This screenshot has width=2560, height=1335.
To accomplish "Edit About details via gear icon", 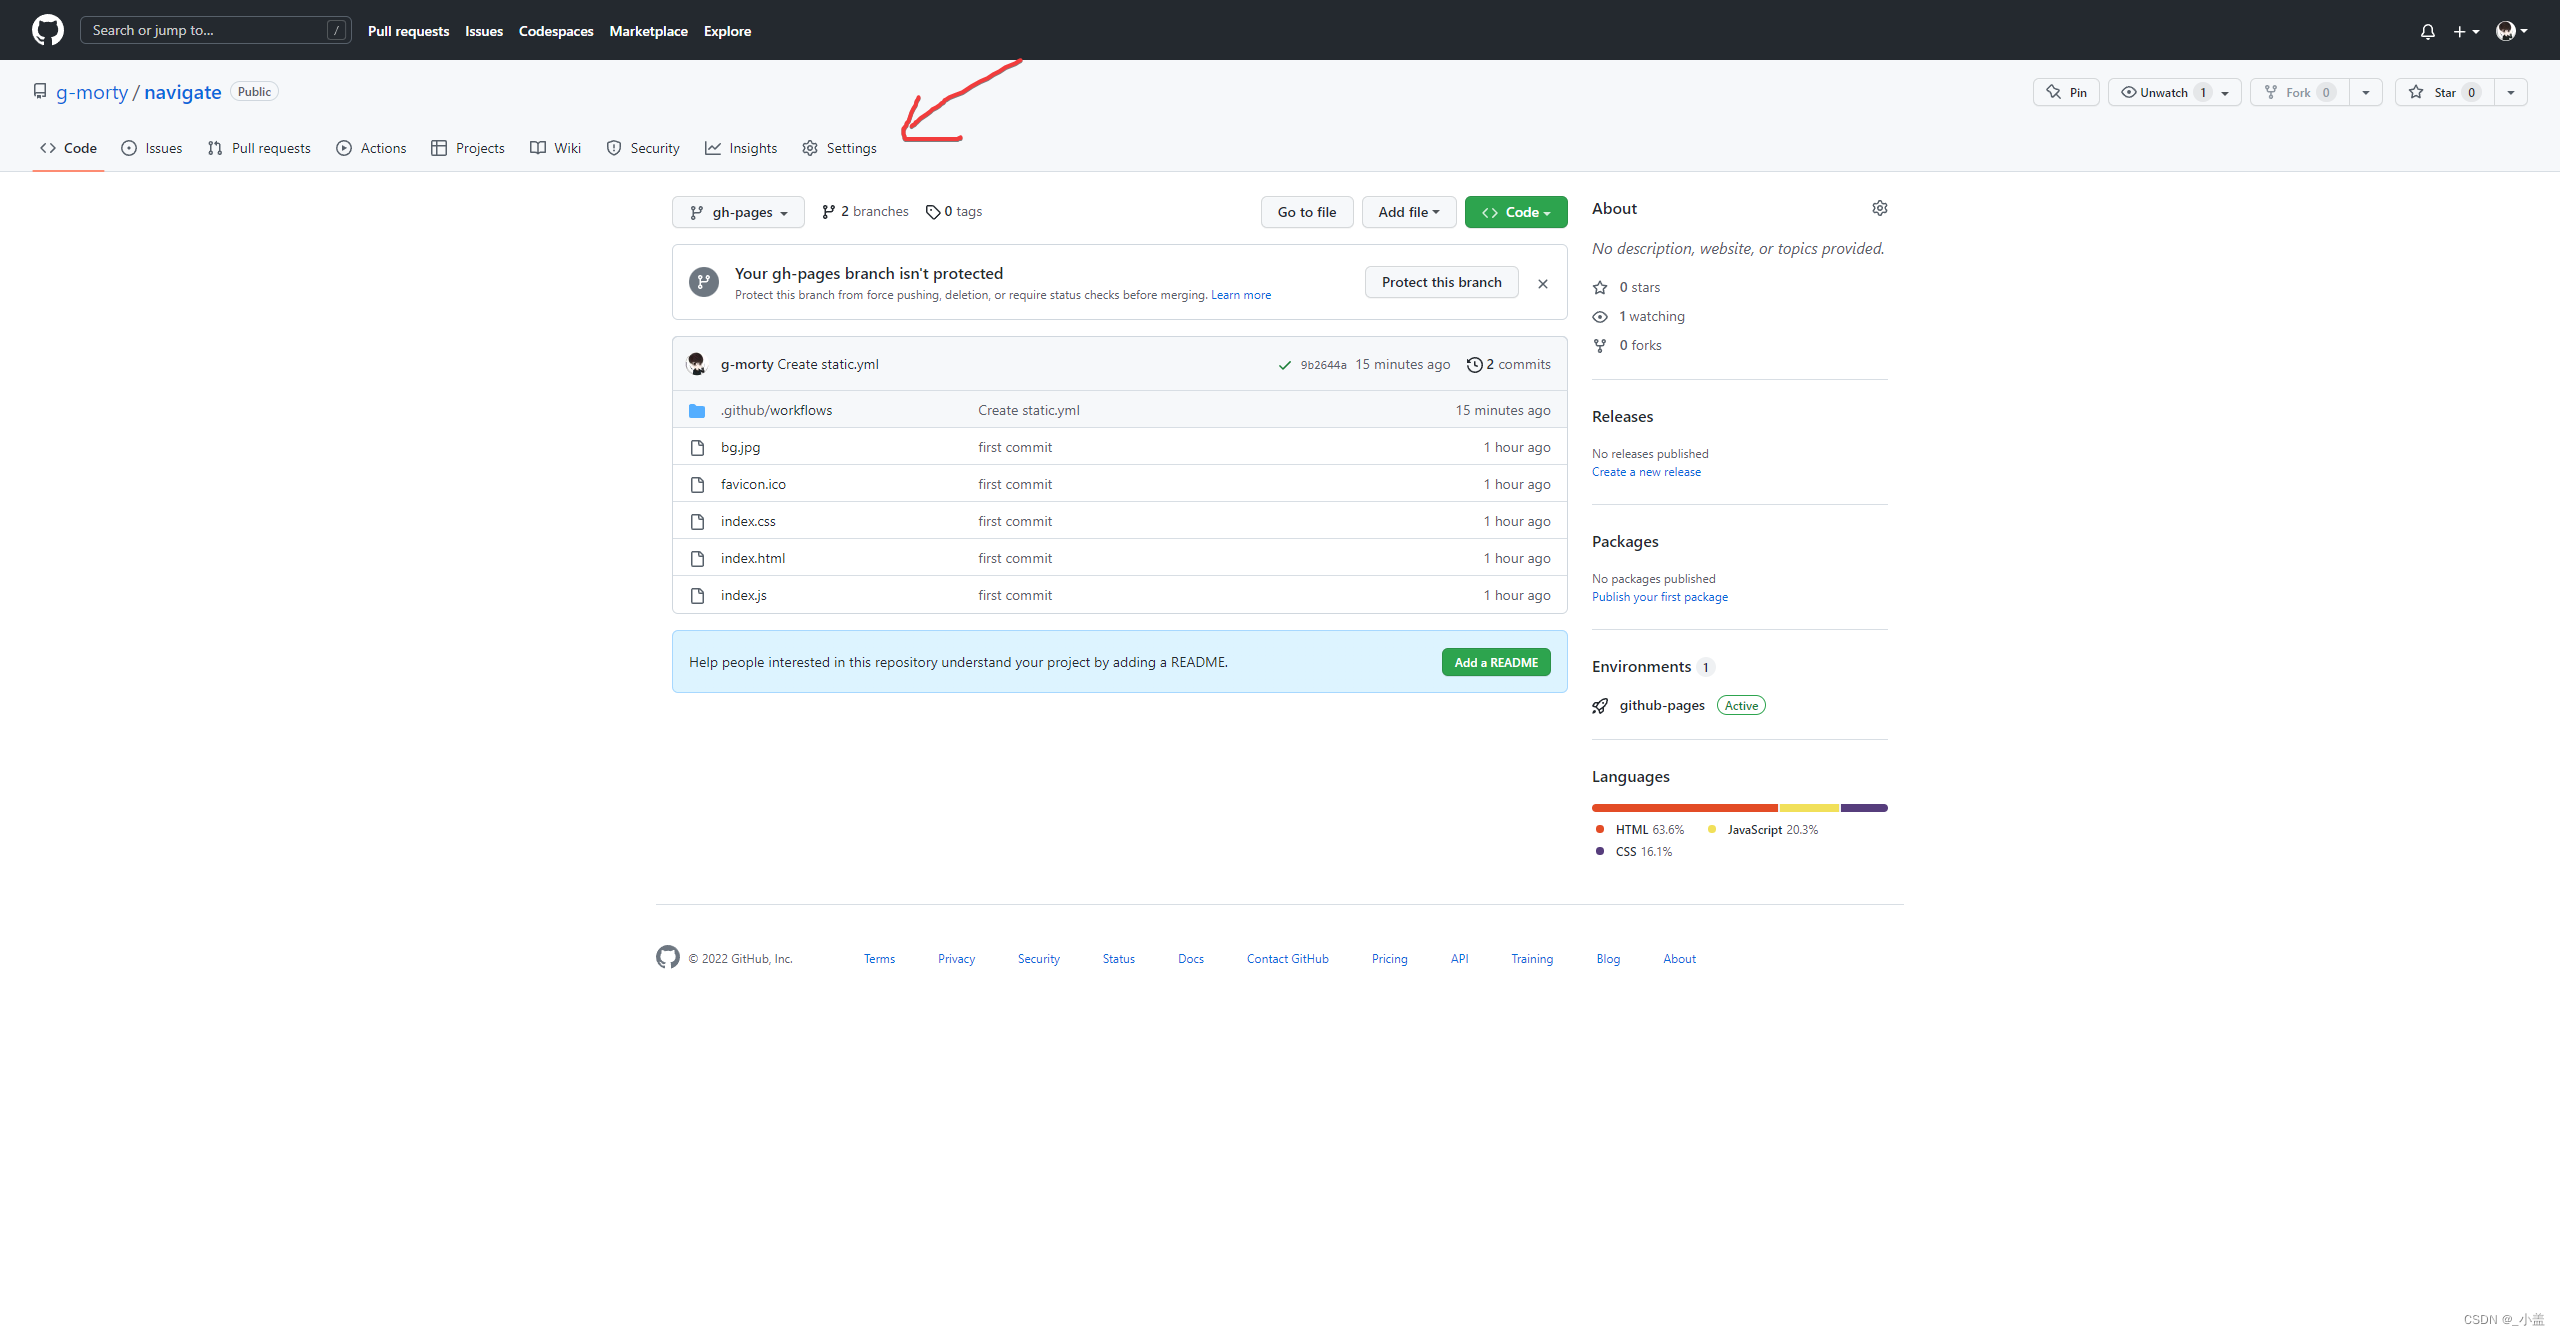I will pos(1880,208).
